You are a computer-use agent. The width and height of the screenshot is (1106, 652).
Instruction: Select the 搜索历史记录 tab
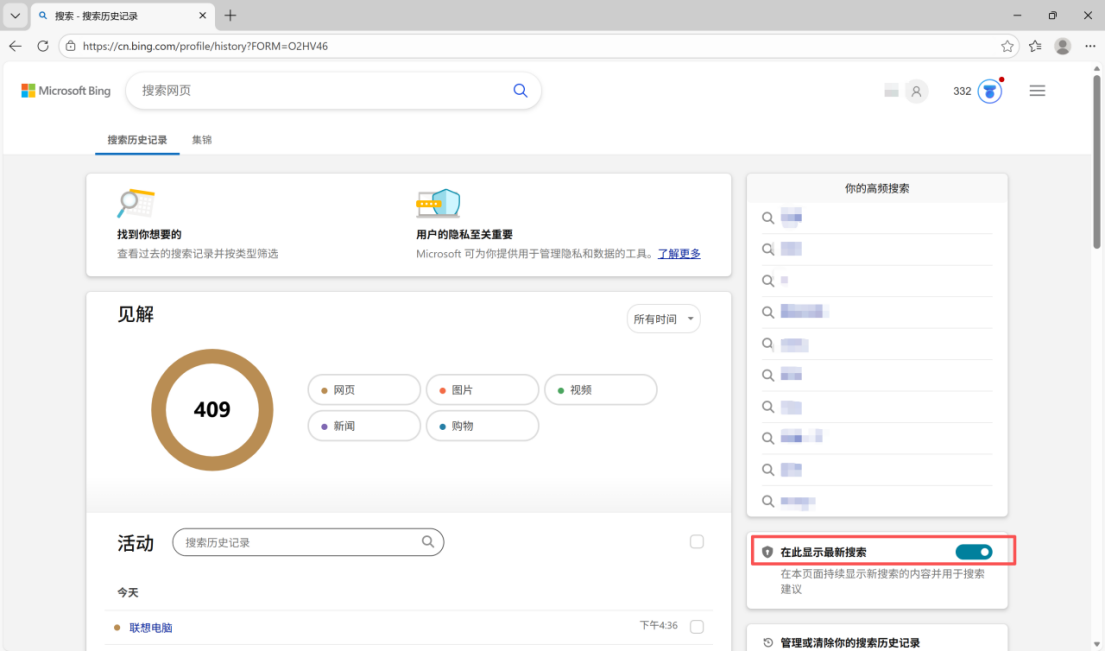137,140
